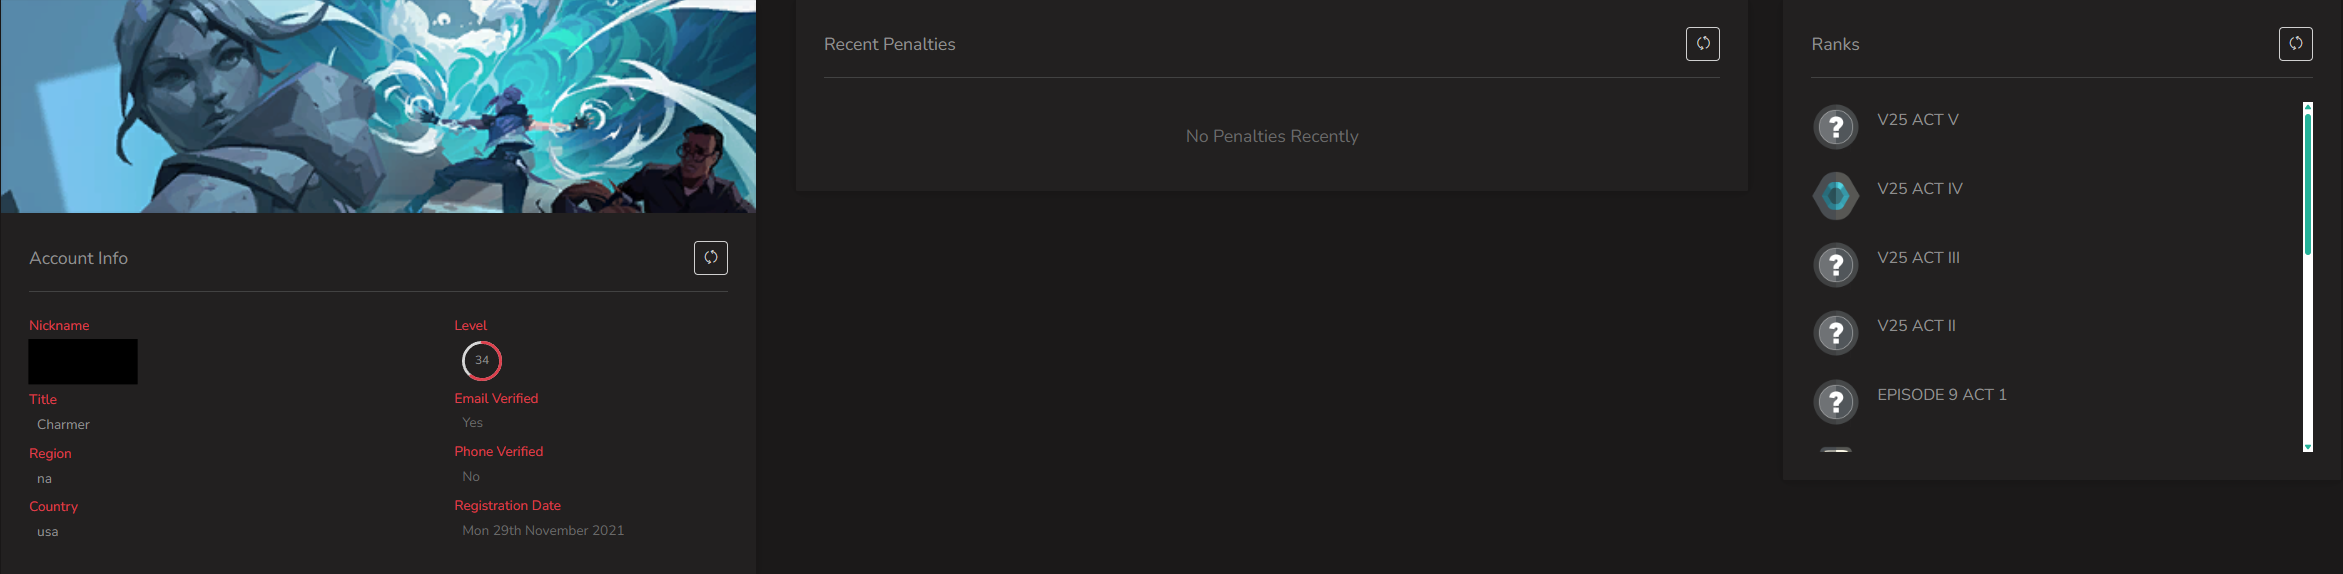The height and width of the screenshot is (574, 2343).
Task: Click the Charmer title text
Action: coord(63,424)
